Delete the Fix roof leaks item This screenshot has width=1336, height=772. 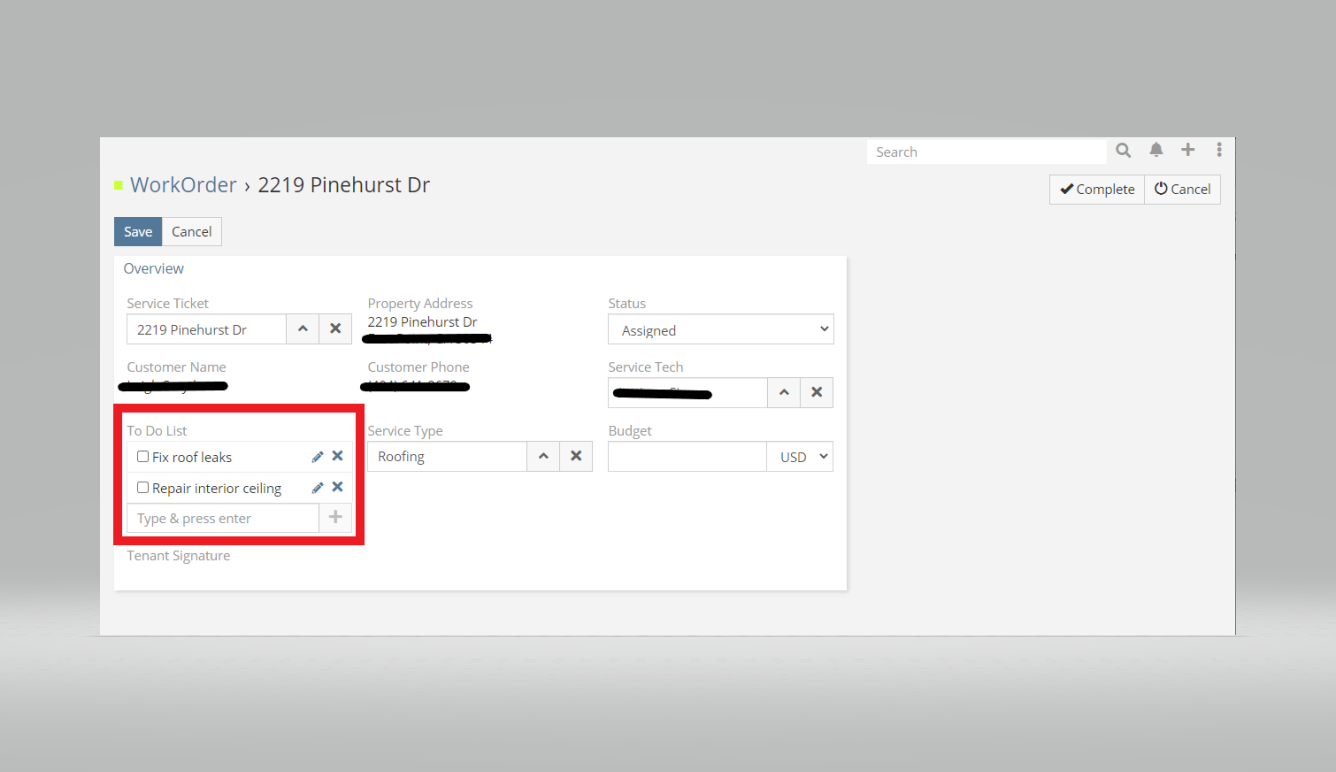tap(337, 456)
